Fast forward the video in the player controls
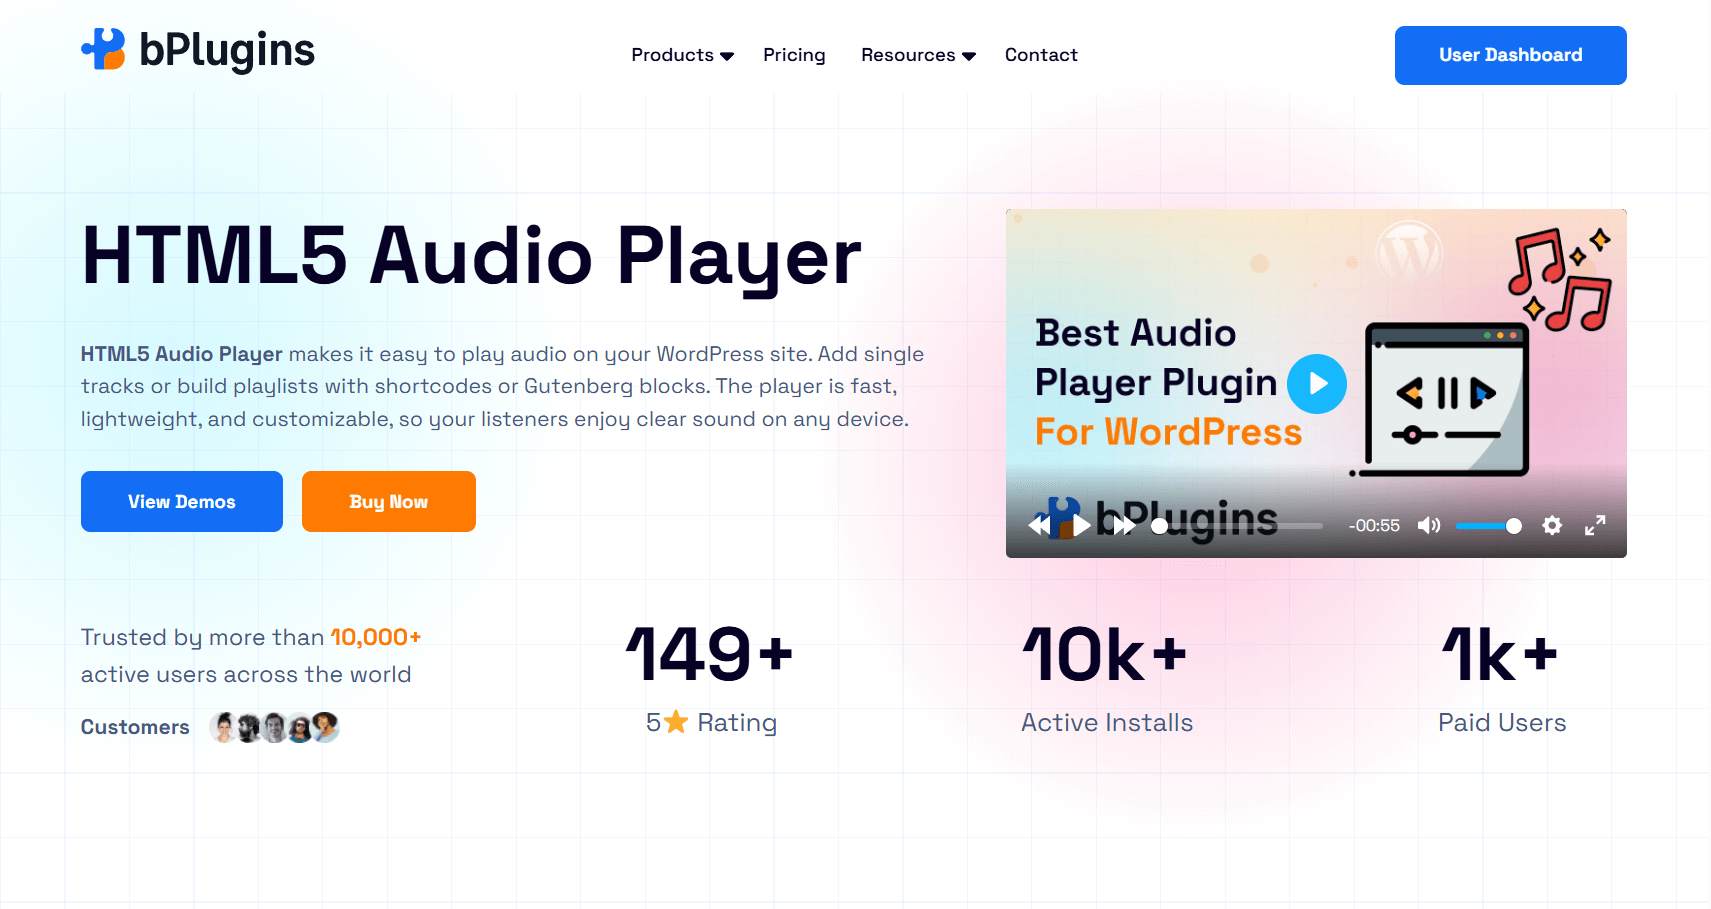Image resolution: width=1711 pixels, height=909 pixels. 1125,526
